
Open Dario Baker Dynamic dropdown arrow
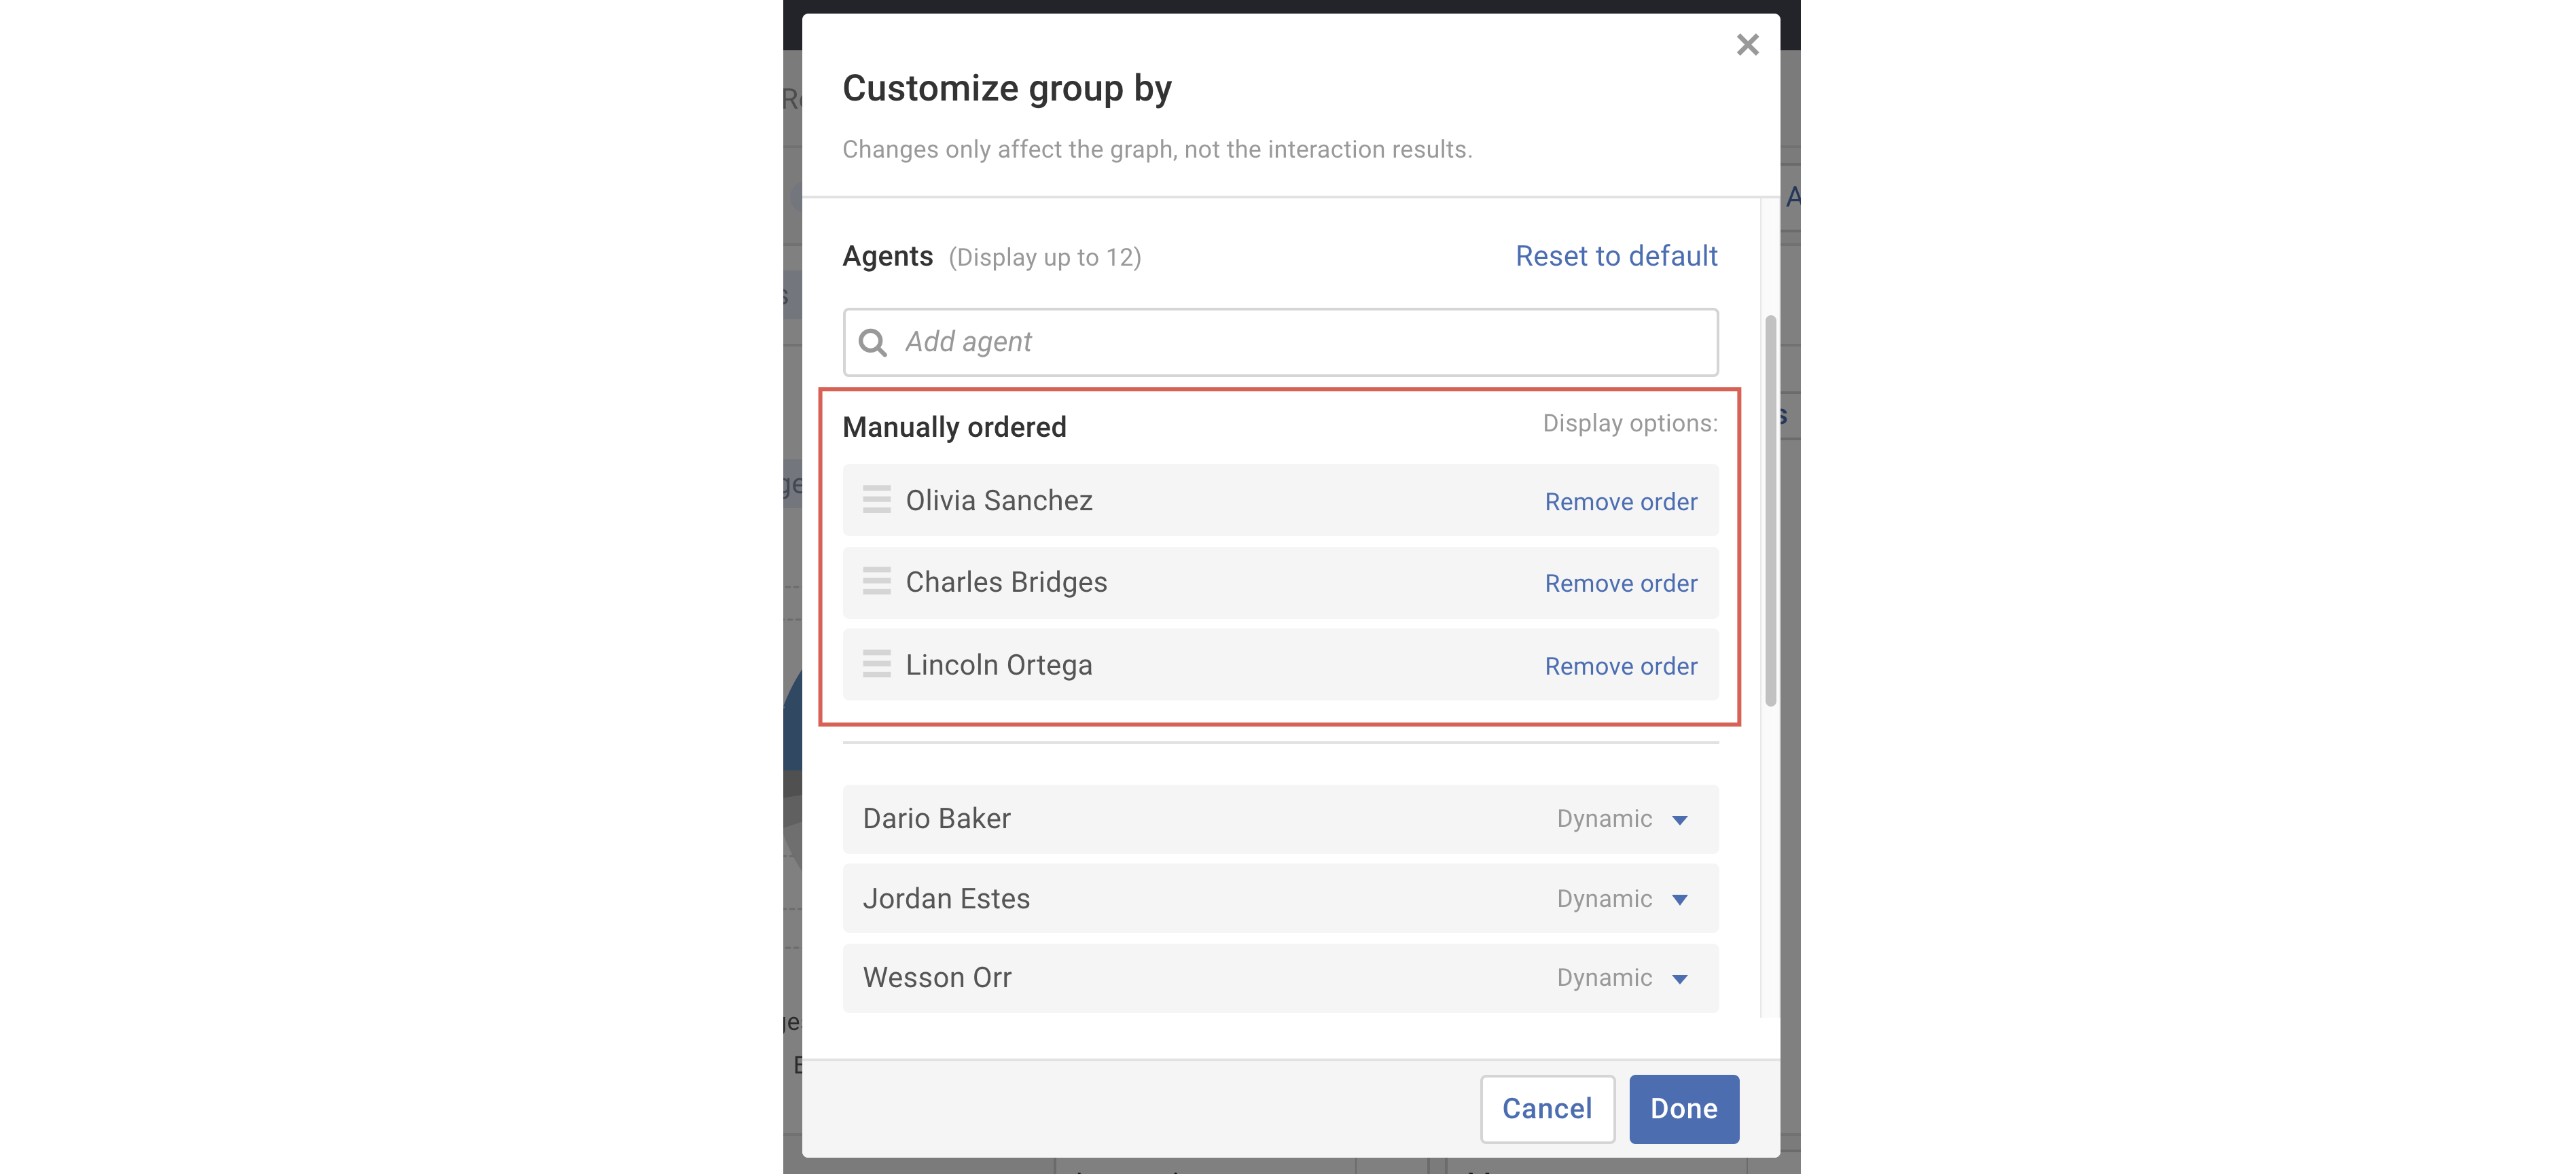pyautogui.click(x=1680, y=820)
